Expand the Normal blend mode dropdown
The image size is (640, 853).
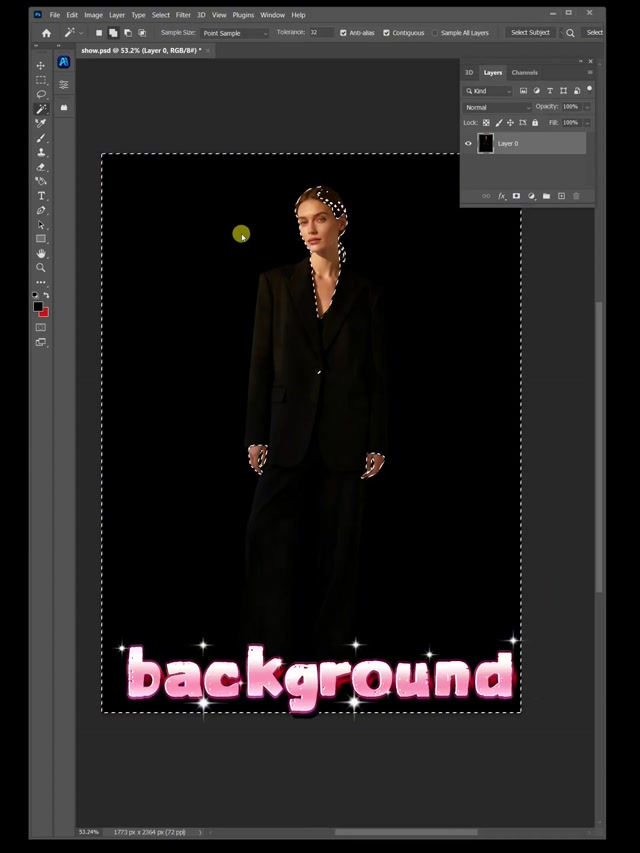(497, 107)
